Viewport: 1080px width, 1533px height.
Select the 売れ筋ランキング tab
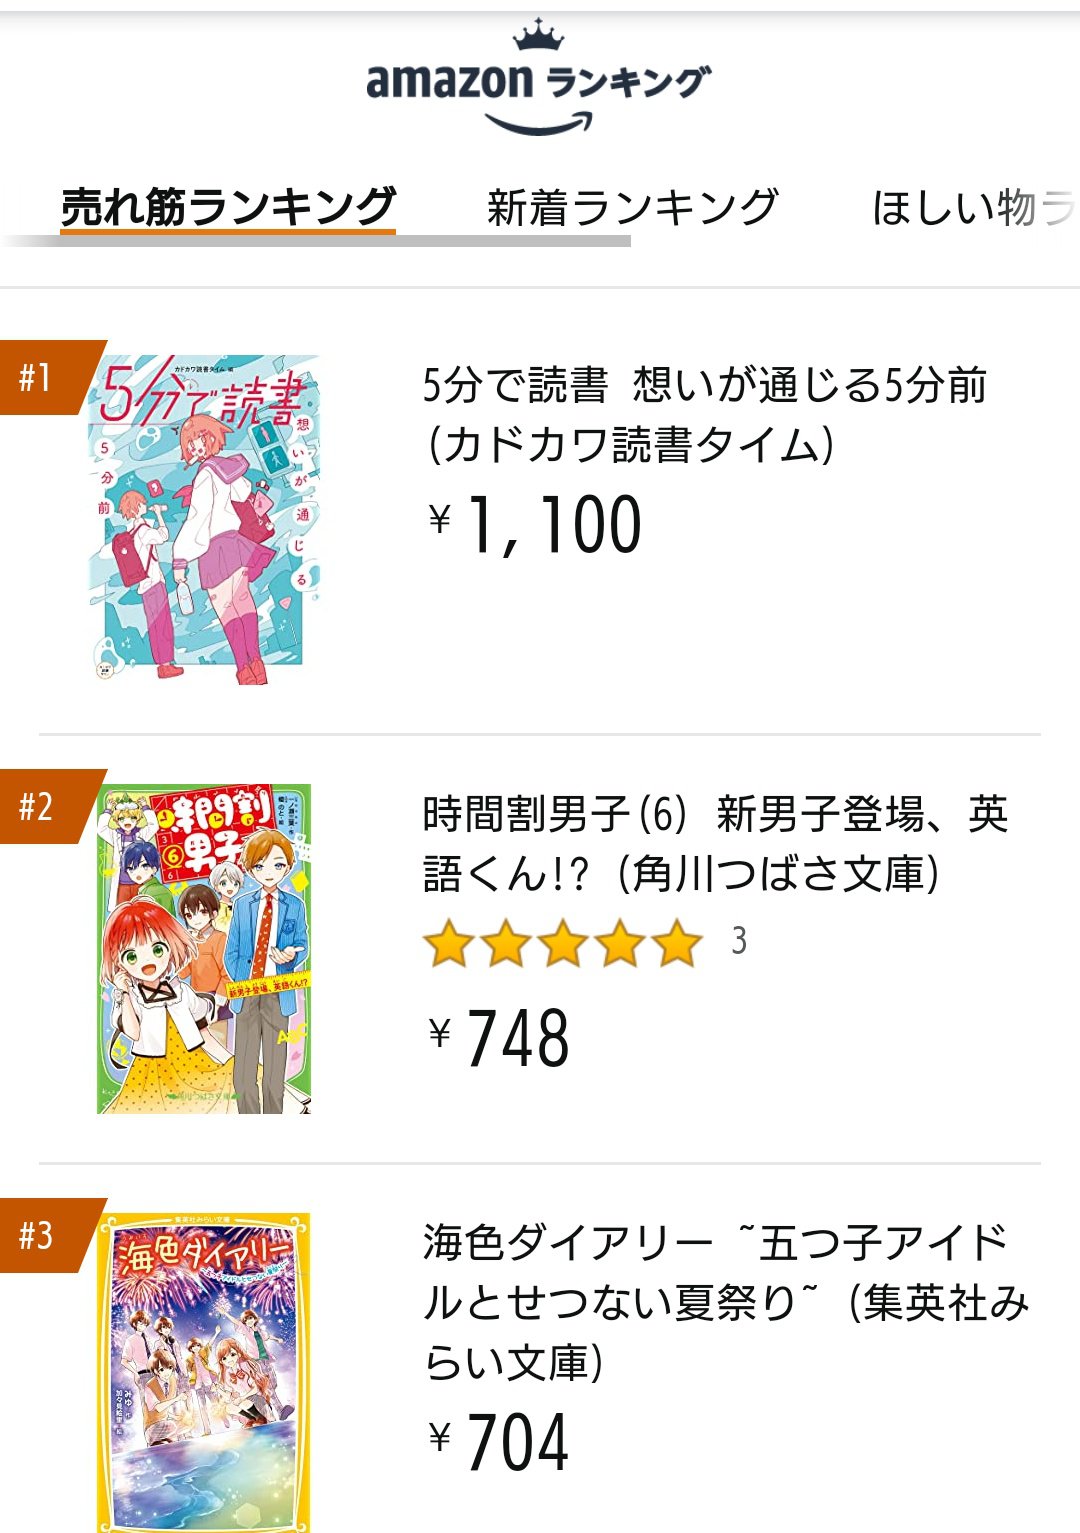coord(228,207)
